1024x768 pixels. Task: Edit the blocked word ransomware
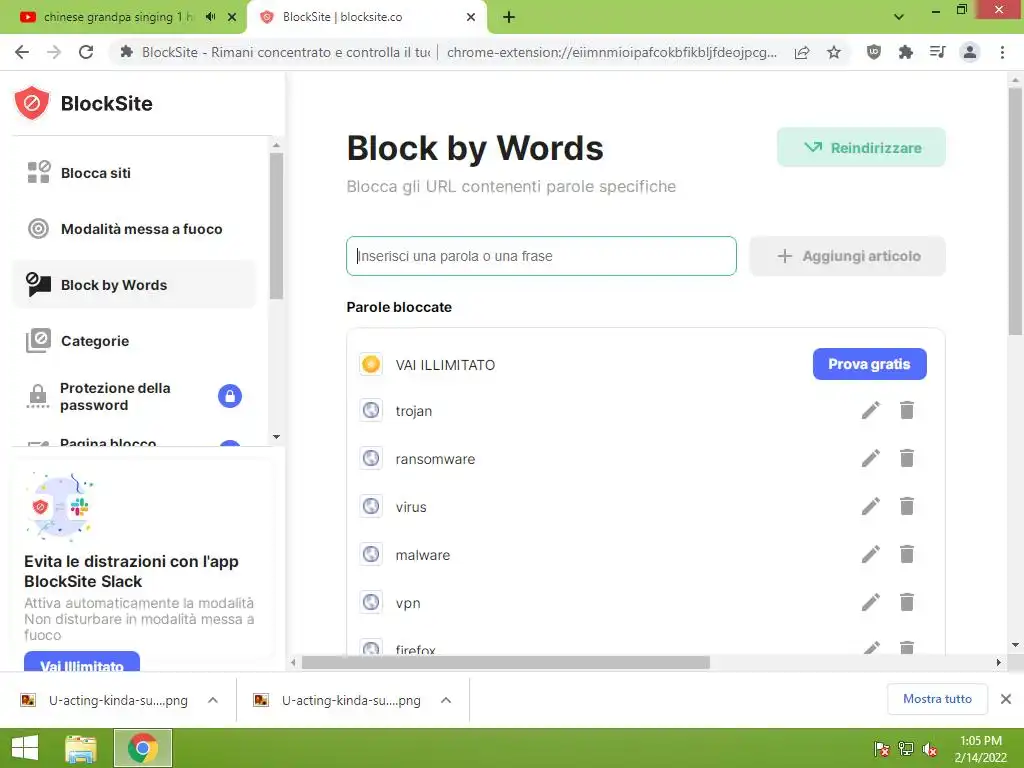tap(871, 458)
